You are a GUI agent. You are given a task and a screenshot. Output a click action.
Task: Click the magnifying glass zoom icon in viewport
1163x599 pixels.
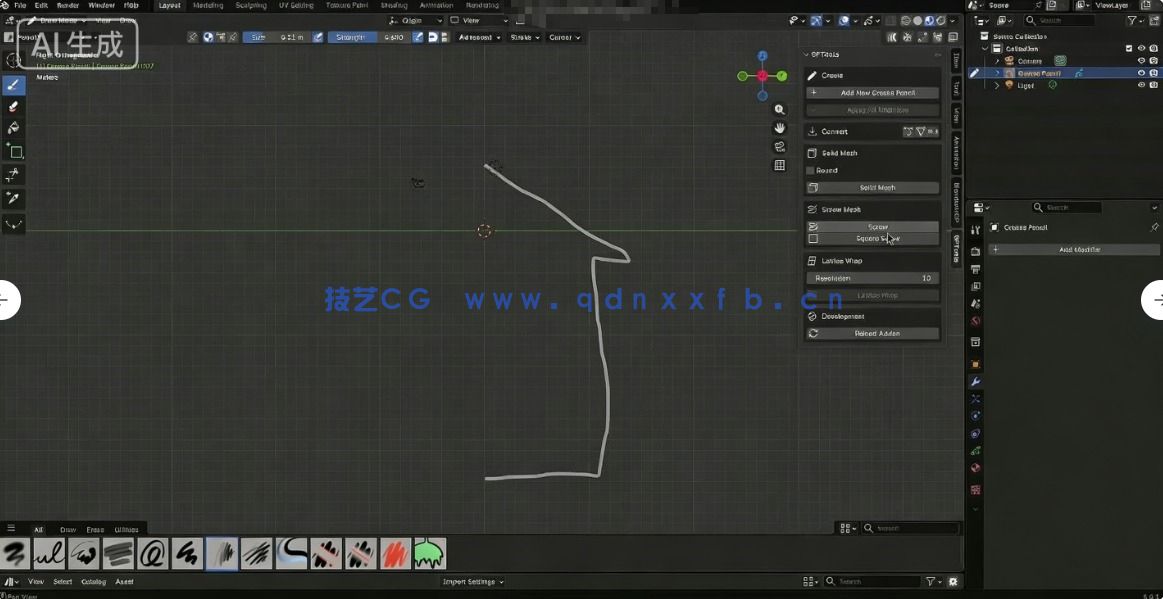click(780, 109)
